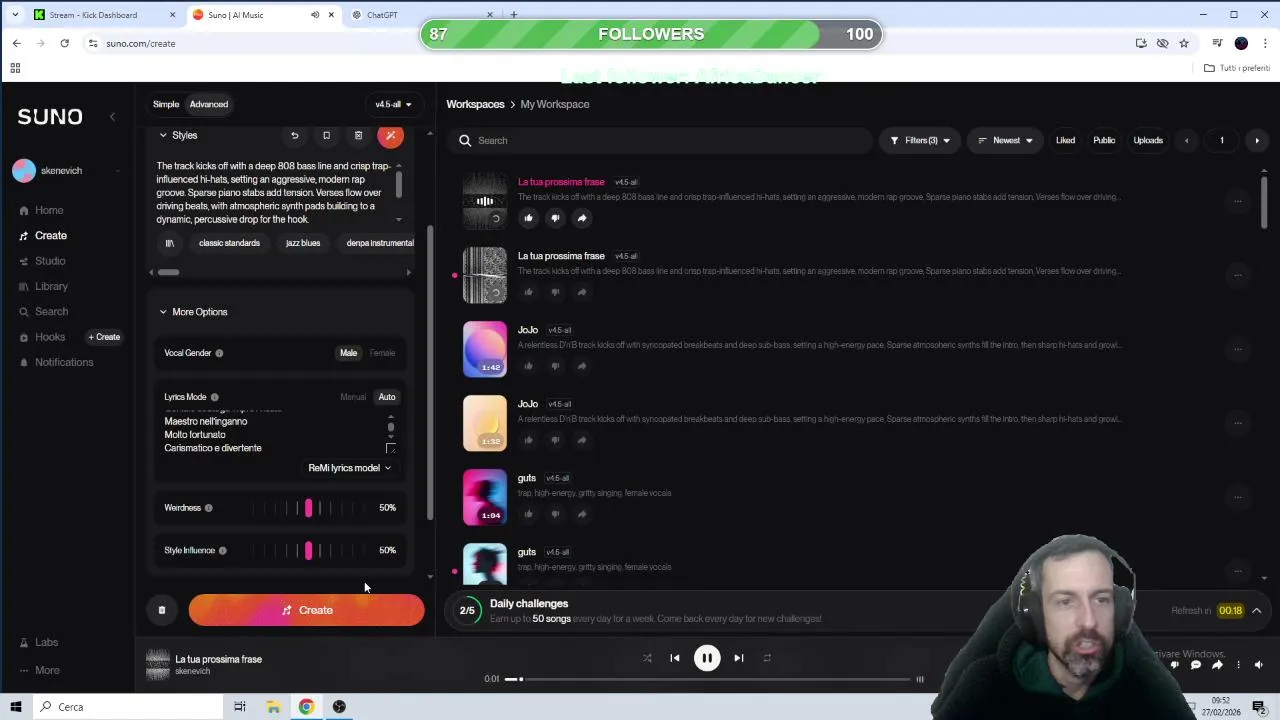Toggle shuffle in the player bar
This screenshot has height=720, width=1280.
pos(647,658)
